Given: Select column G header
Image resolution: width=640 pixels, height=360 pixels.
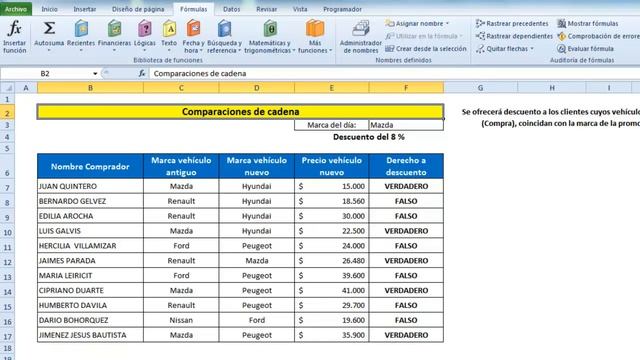Looking at the screenshot, I should click(x=480, y=87).
